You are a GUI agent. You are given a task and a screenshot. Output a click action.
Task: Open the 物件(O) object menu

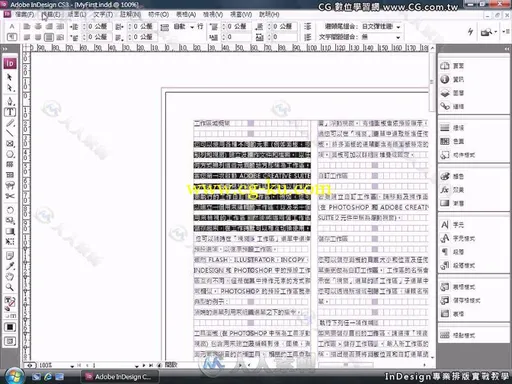pyautogui.click(x=158, y=14)
